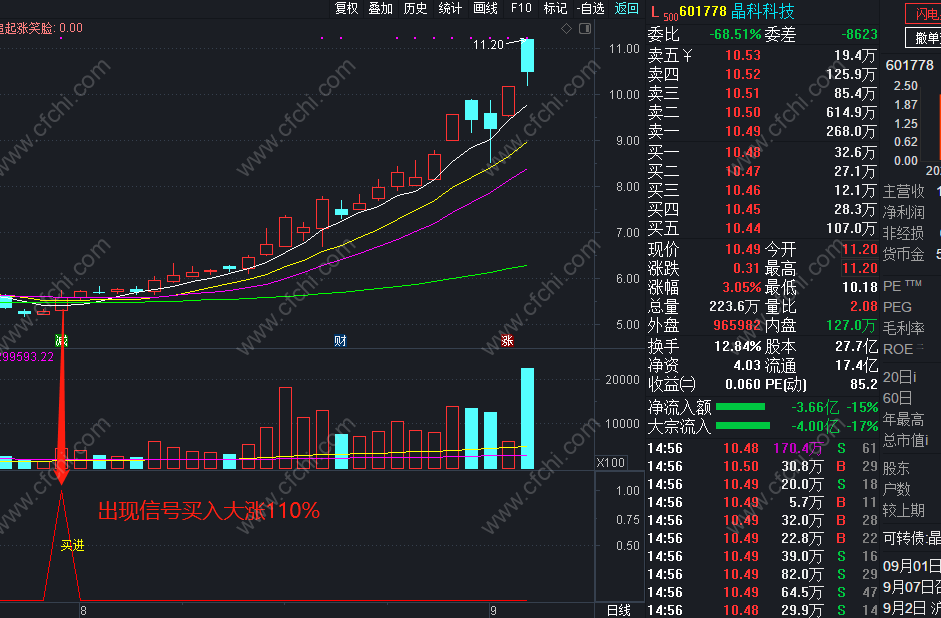The image size is (941, 618).
Task: Select the 14:56 tick with 170.4万 volume
Action: click(x=762, y=448)
